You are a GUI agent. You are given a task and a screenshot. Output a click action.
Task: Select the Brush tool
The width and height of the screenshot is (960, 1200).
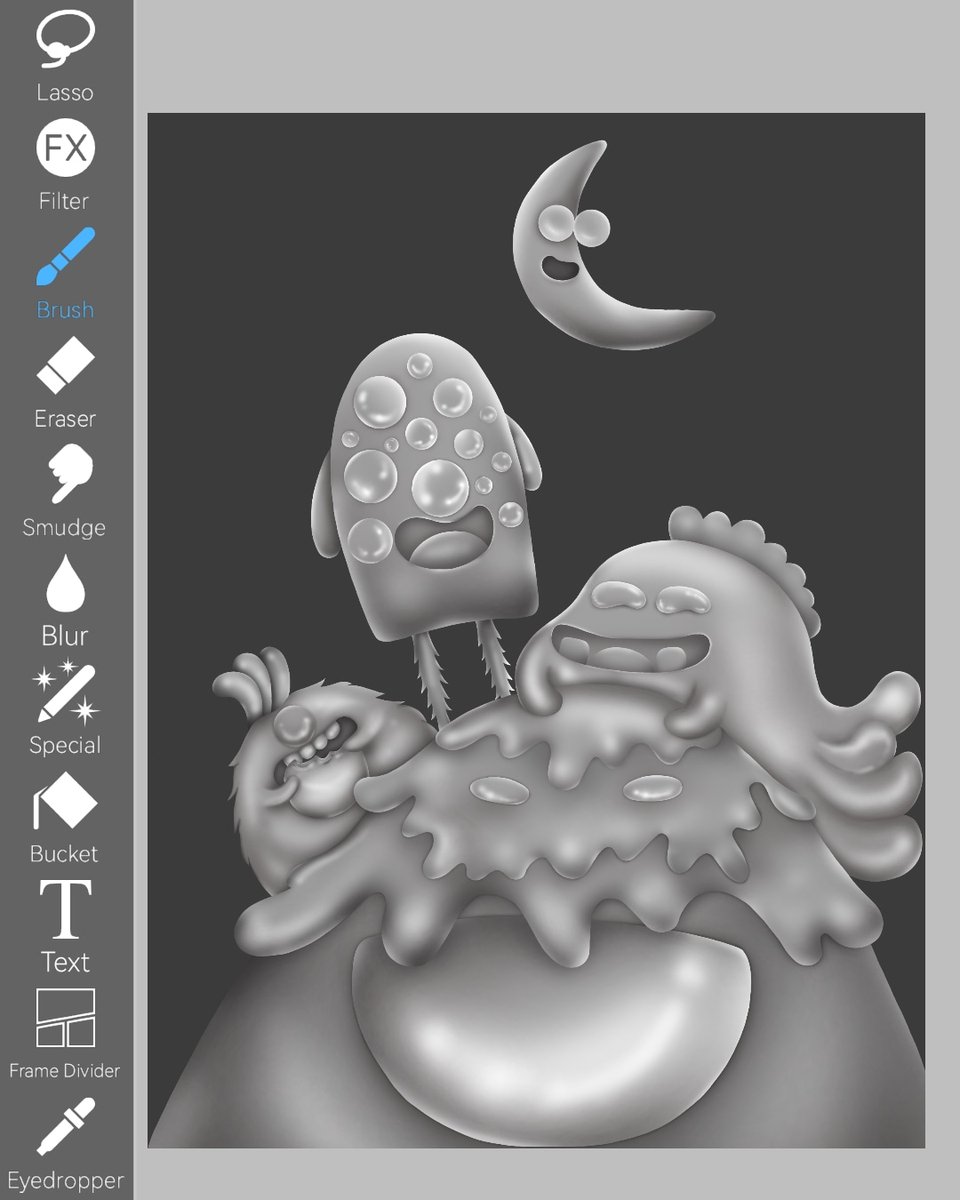tap(65, 260)
